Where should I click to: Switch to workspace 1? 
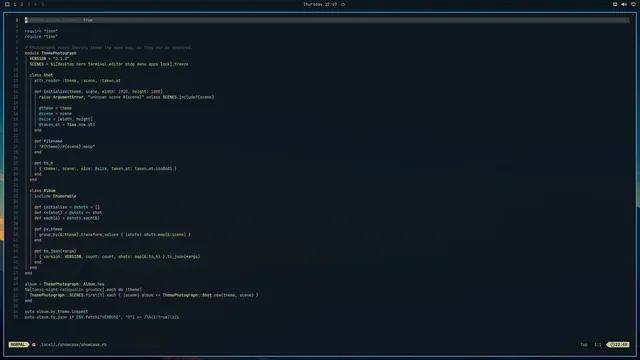coord(15,4)
